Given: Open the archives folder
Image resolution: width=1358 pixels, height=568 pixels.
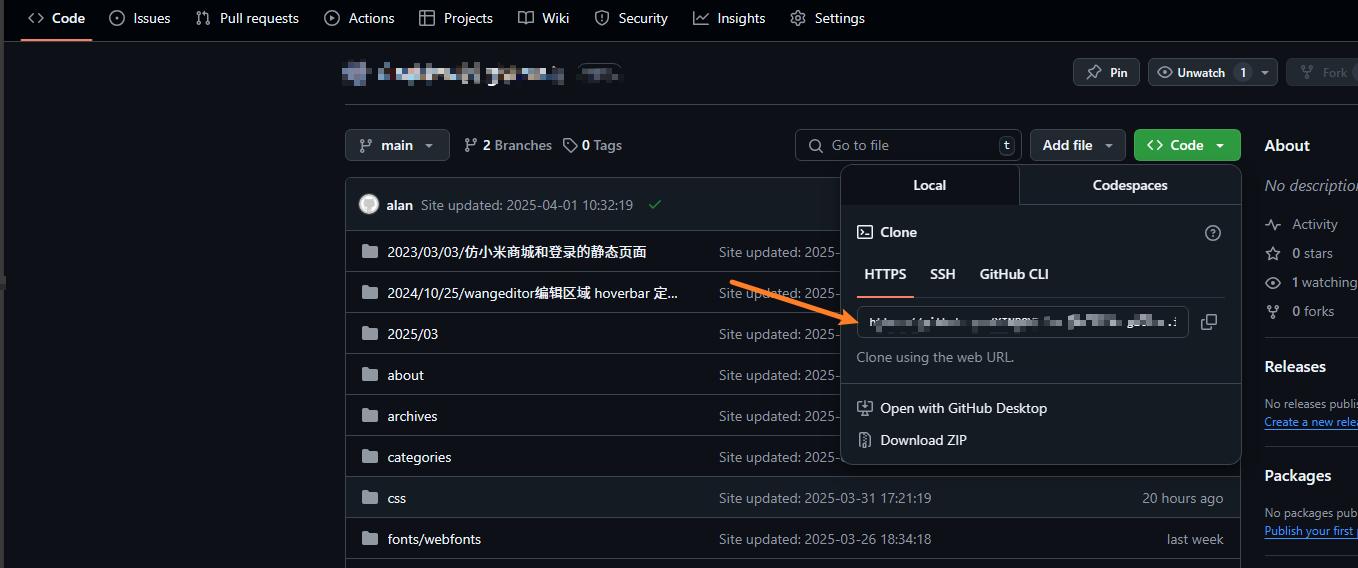Looking at the screenshot, I should 412,416.
